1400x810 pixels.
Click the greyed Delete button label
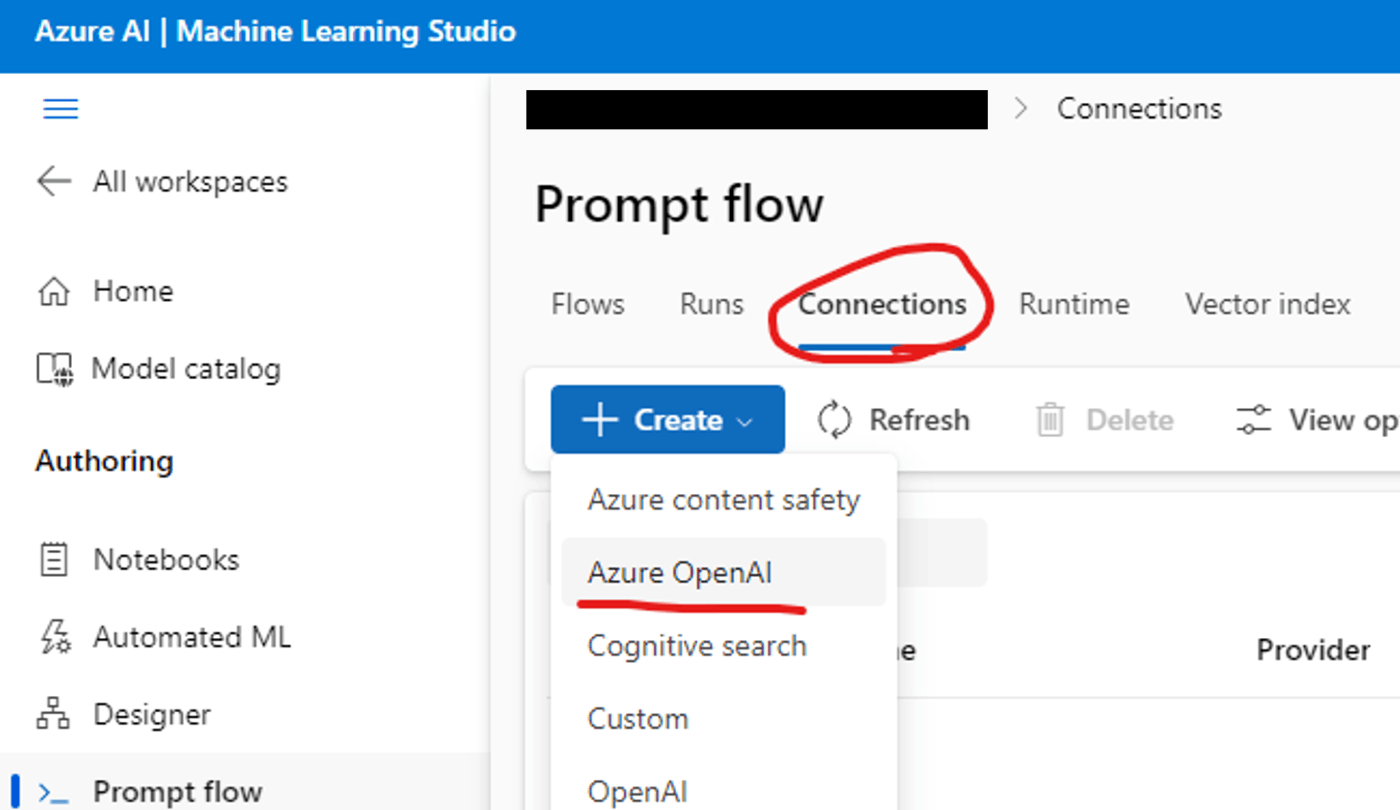point(1130,420)
